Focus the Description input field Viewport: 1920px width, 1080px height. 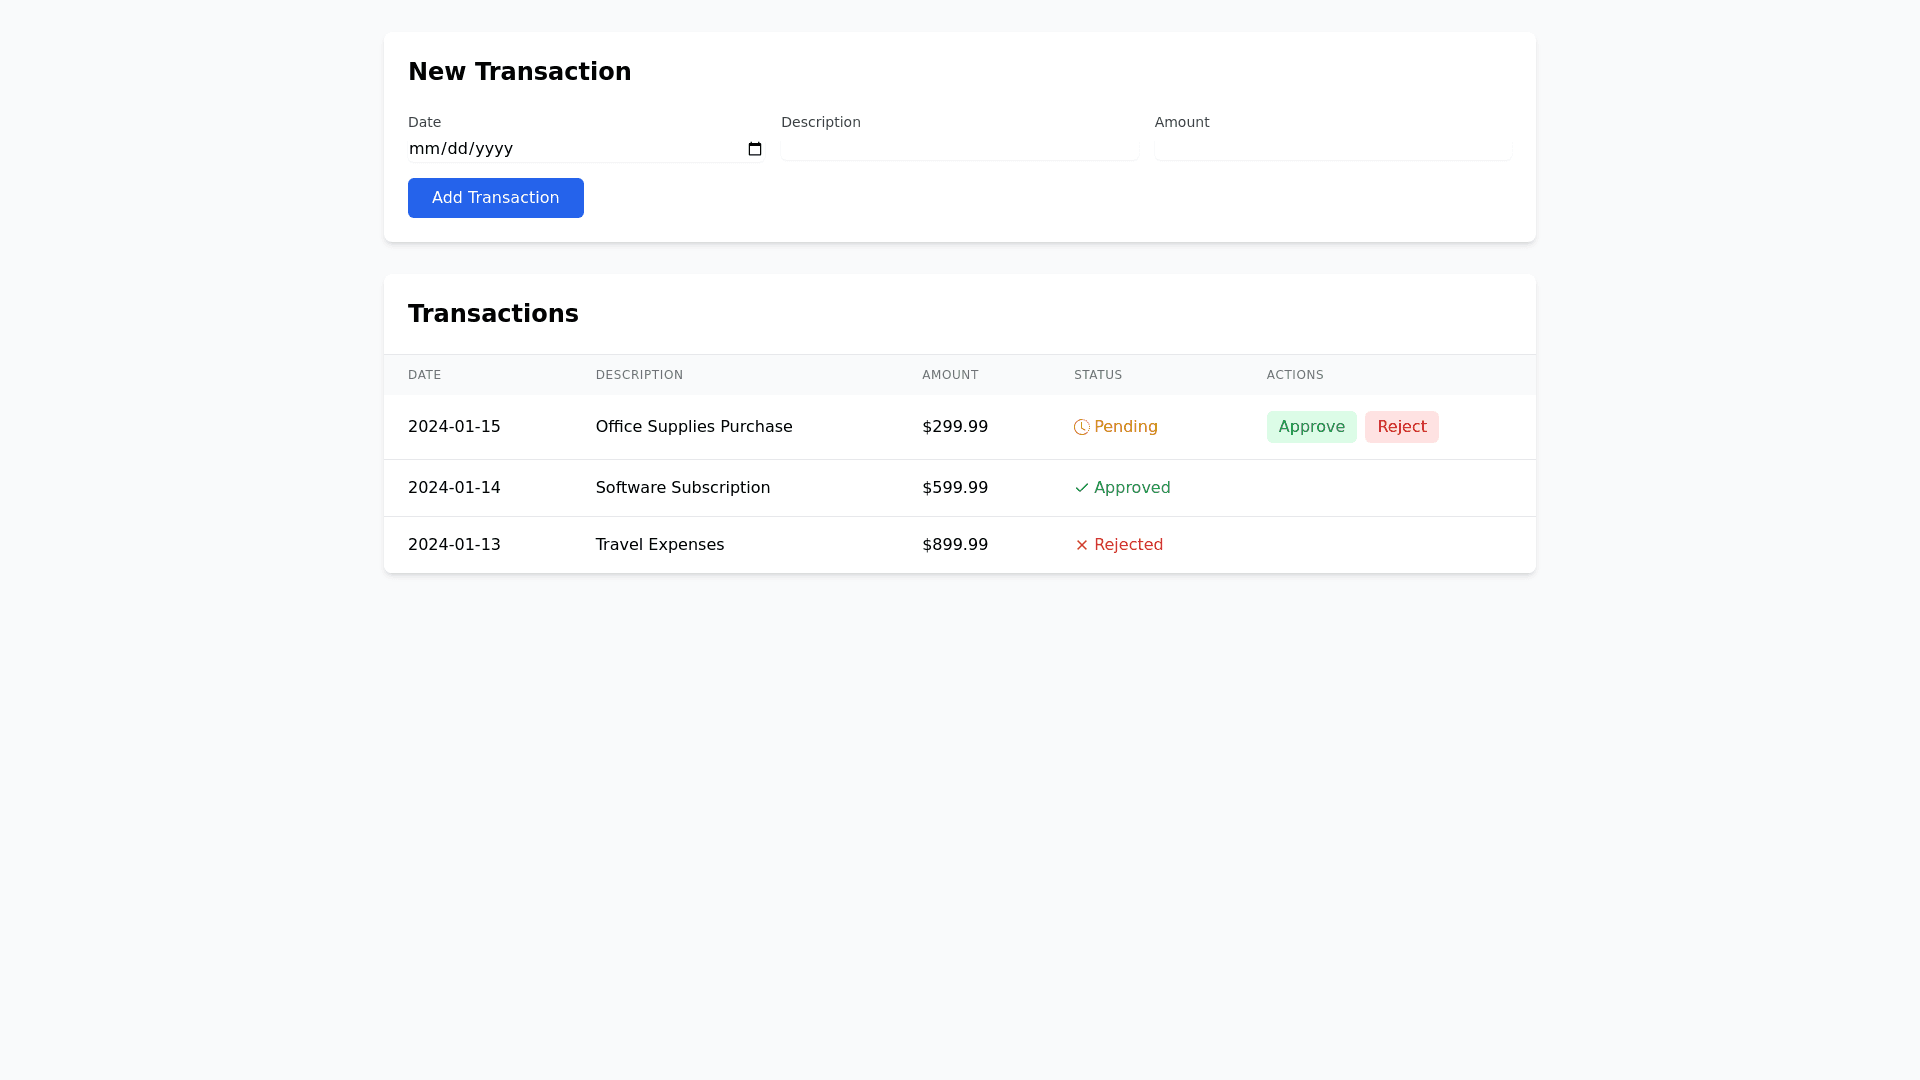click(959, 149)
